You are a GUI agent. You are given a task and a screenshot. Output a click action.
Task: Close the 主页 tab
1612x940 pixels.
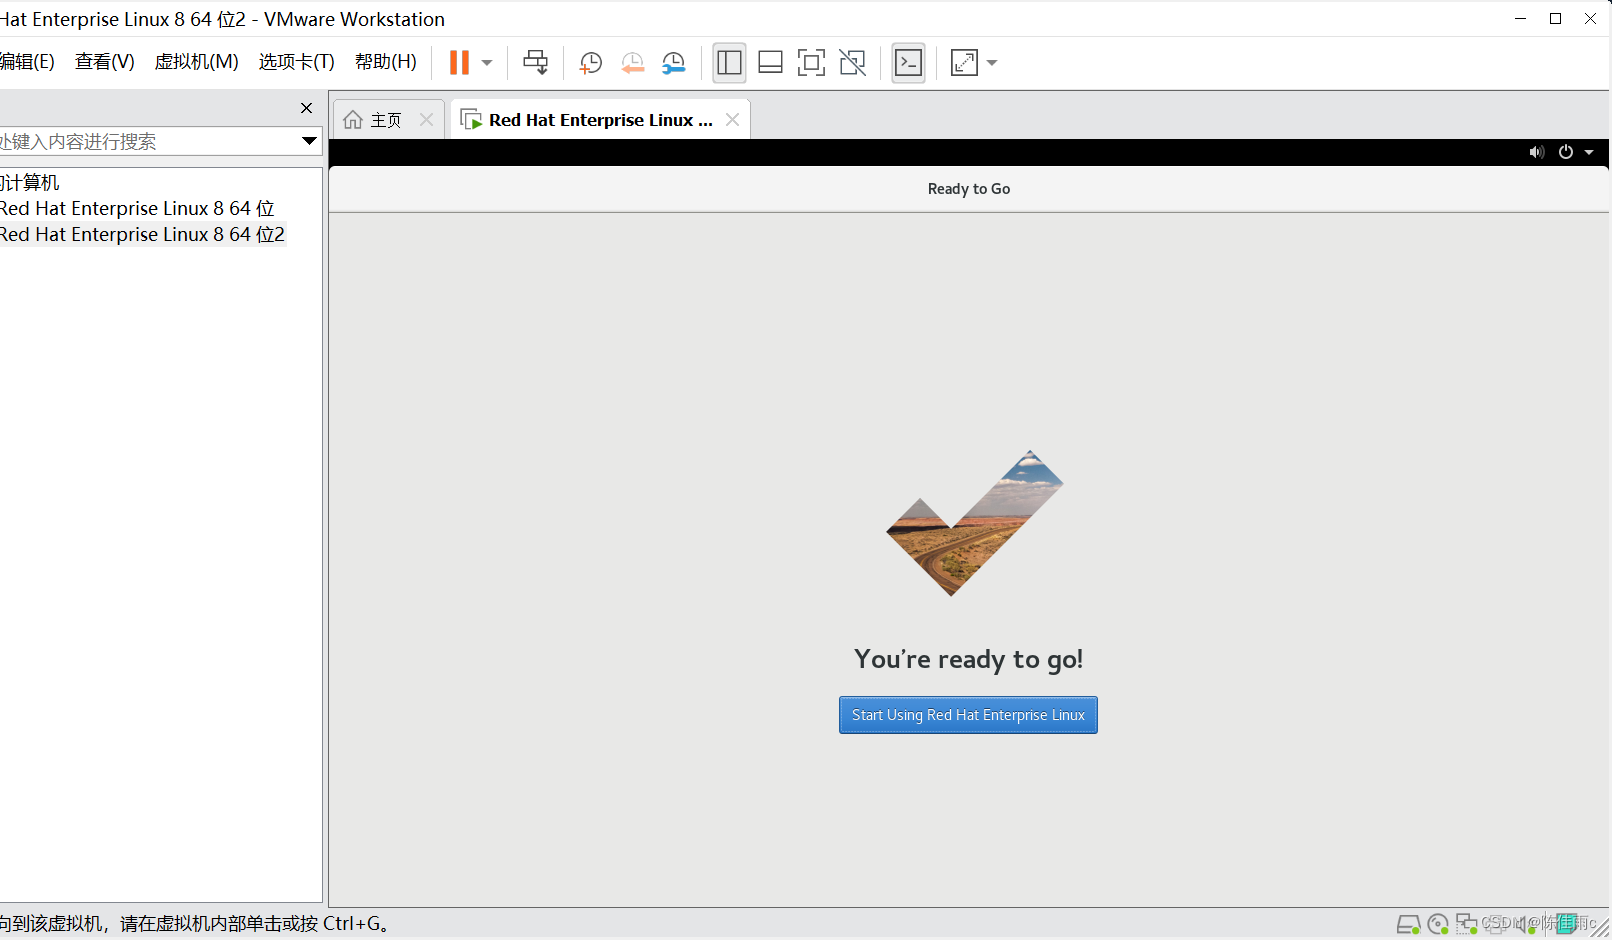pyautogui.click(x=427, y=120)
